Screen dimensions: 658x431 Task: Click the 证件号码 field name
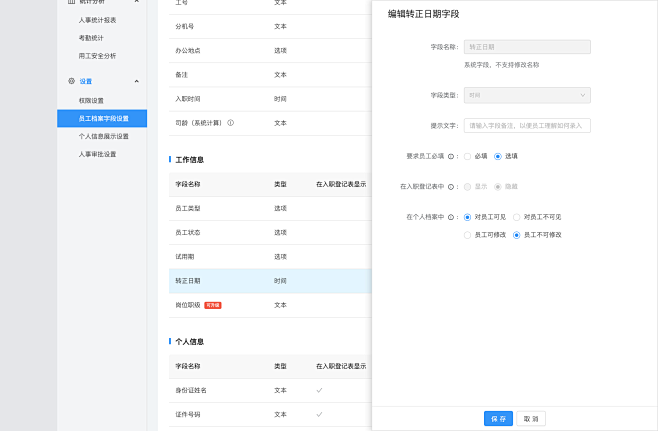tap(188, 415)
